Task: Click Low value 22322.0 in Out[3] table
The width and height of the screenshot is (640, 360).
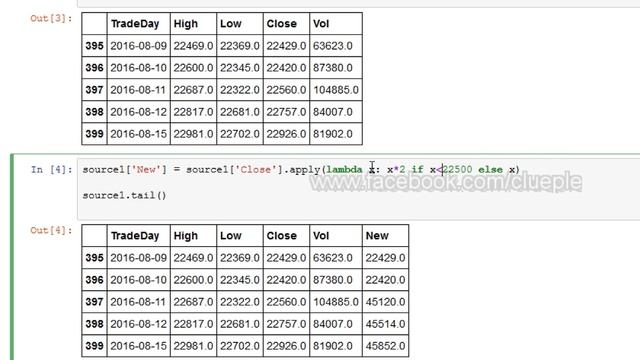Action: pos(240,90)
